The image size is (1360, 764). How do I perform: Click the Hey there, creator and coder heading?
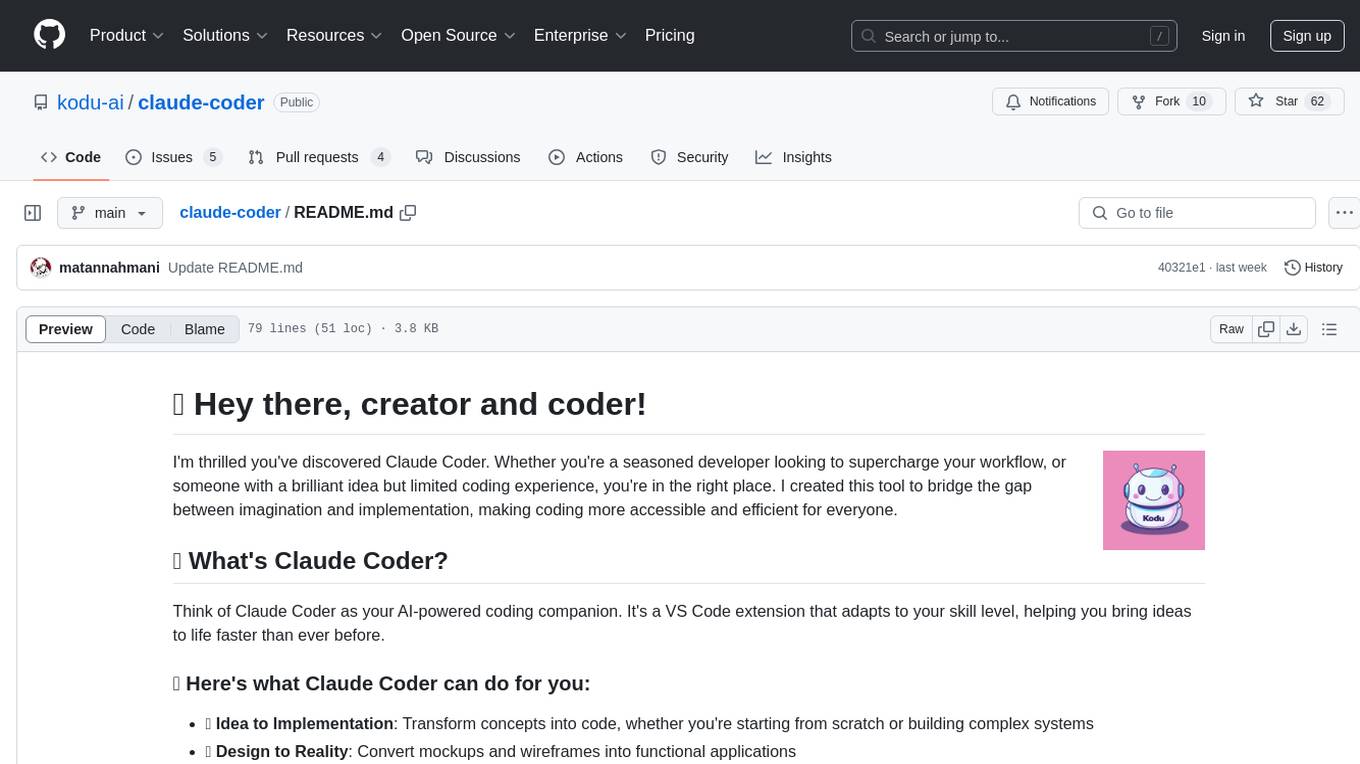(410, 404)
